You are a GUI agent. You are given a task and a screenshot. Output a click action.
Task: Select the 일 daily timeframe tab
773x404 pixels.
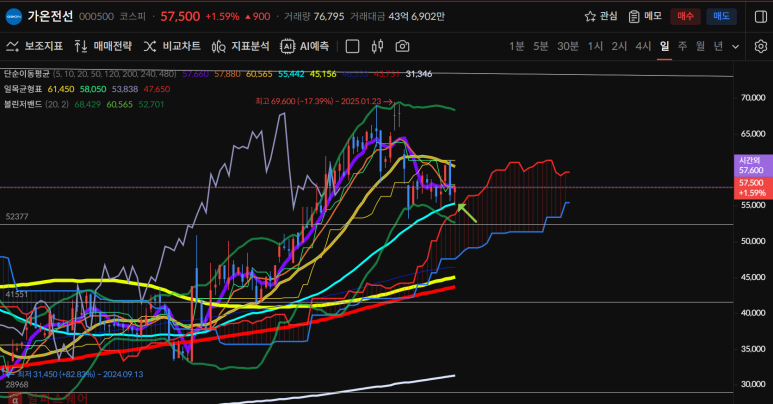coord(665,46)
